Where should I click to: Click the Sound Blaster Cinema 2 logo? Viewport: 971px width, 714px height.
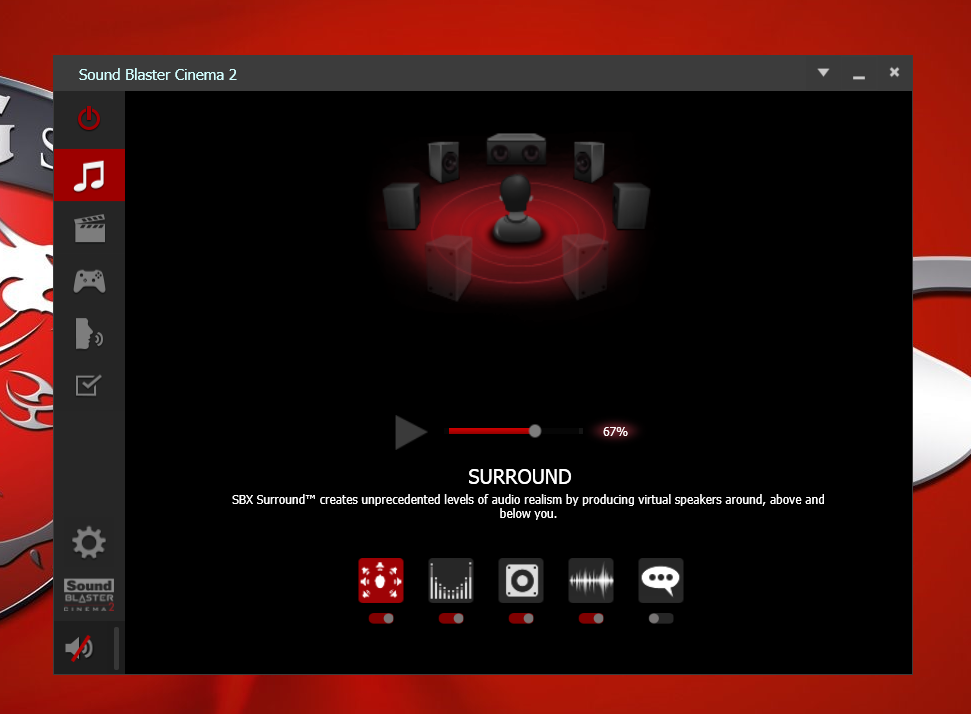(x=89, y=594)
